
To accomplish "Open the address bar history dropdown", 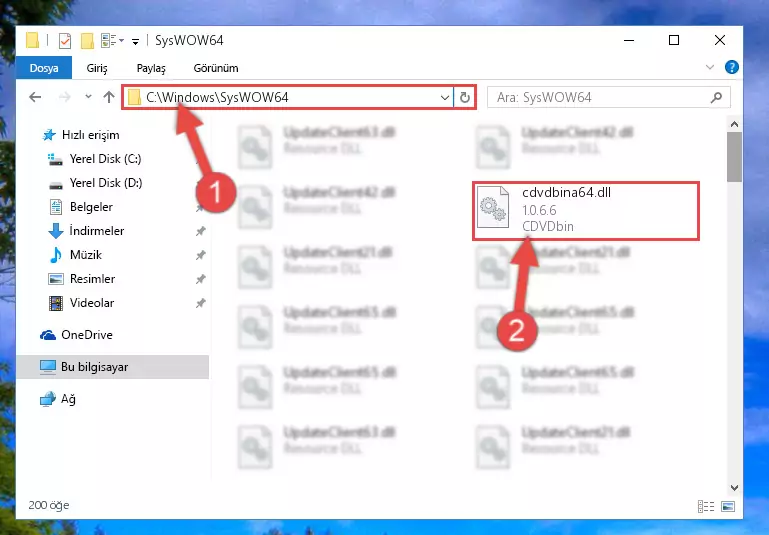I will point(444,98).
